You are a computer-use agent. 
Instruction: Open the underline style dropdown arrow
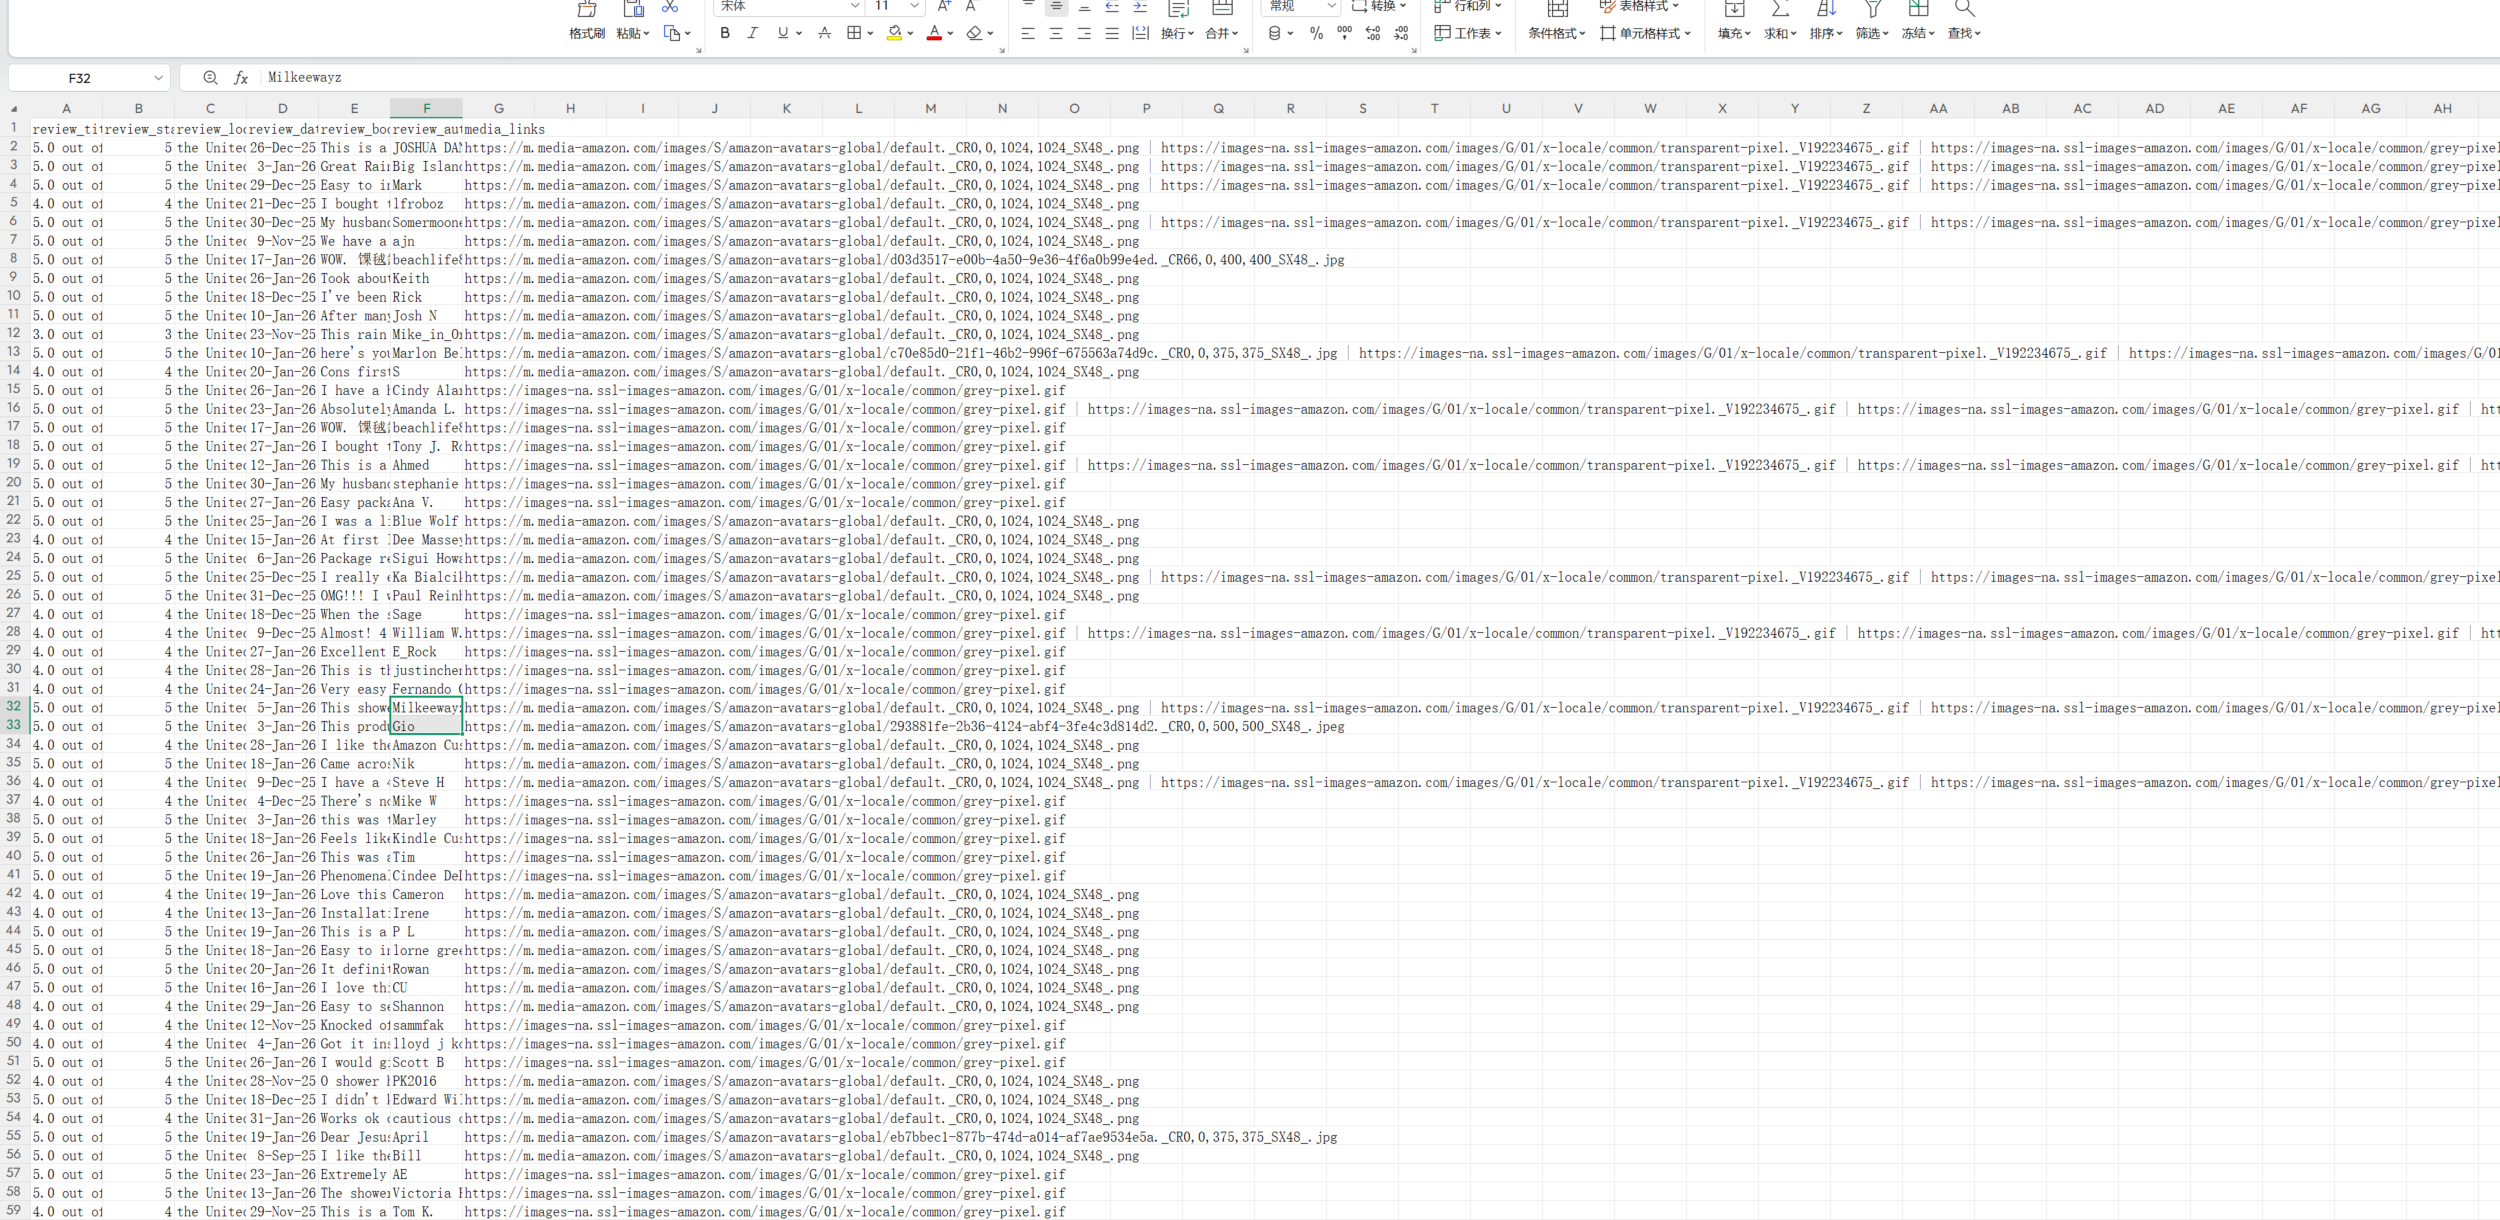799,33
